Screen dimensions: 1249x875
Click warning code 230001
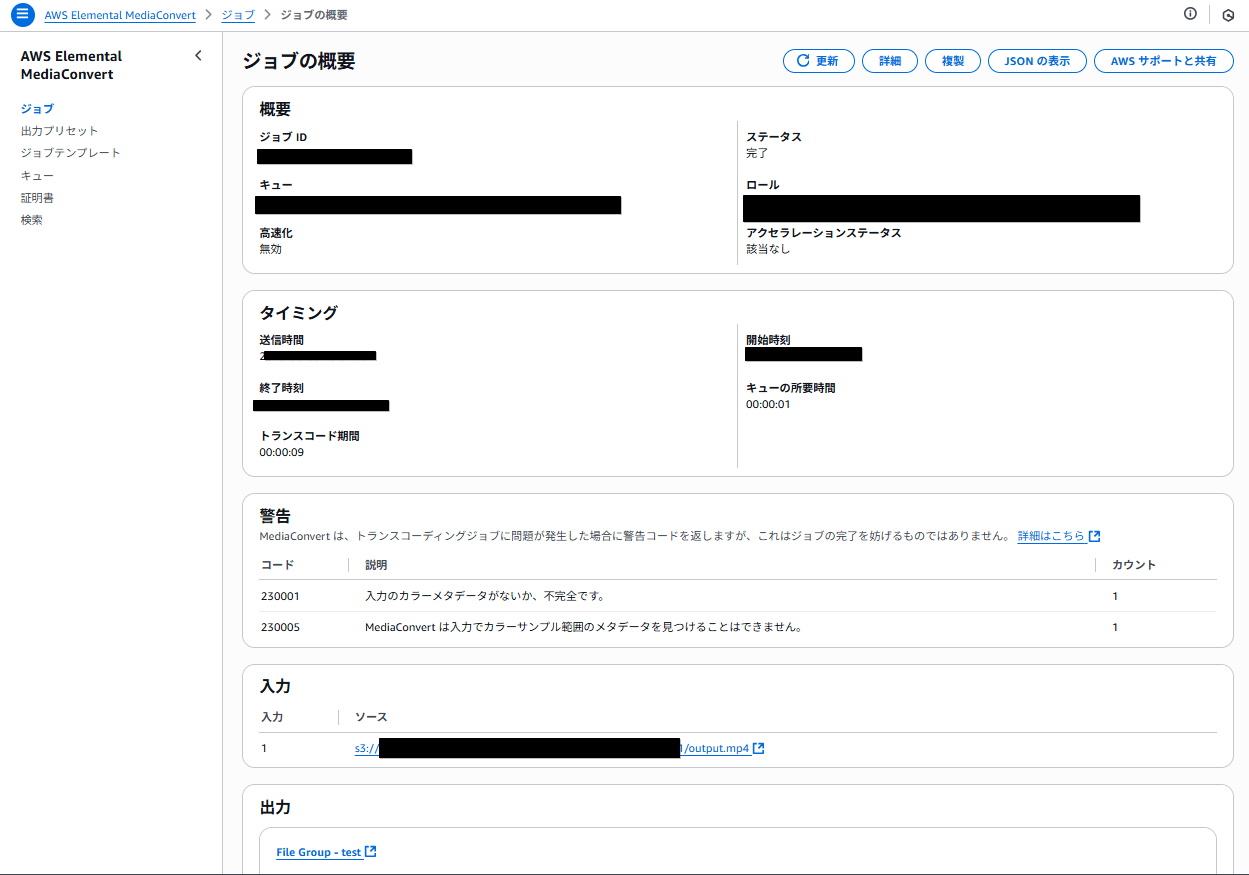click(x=280, y=596)
